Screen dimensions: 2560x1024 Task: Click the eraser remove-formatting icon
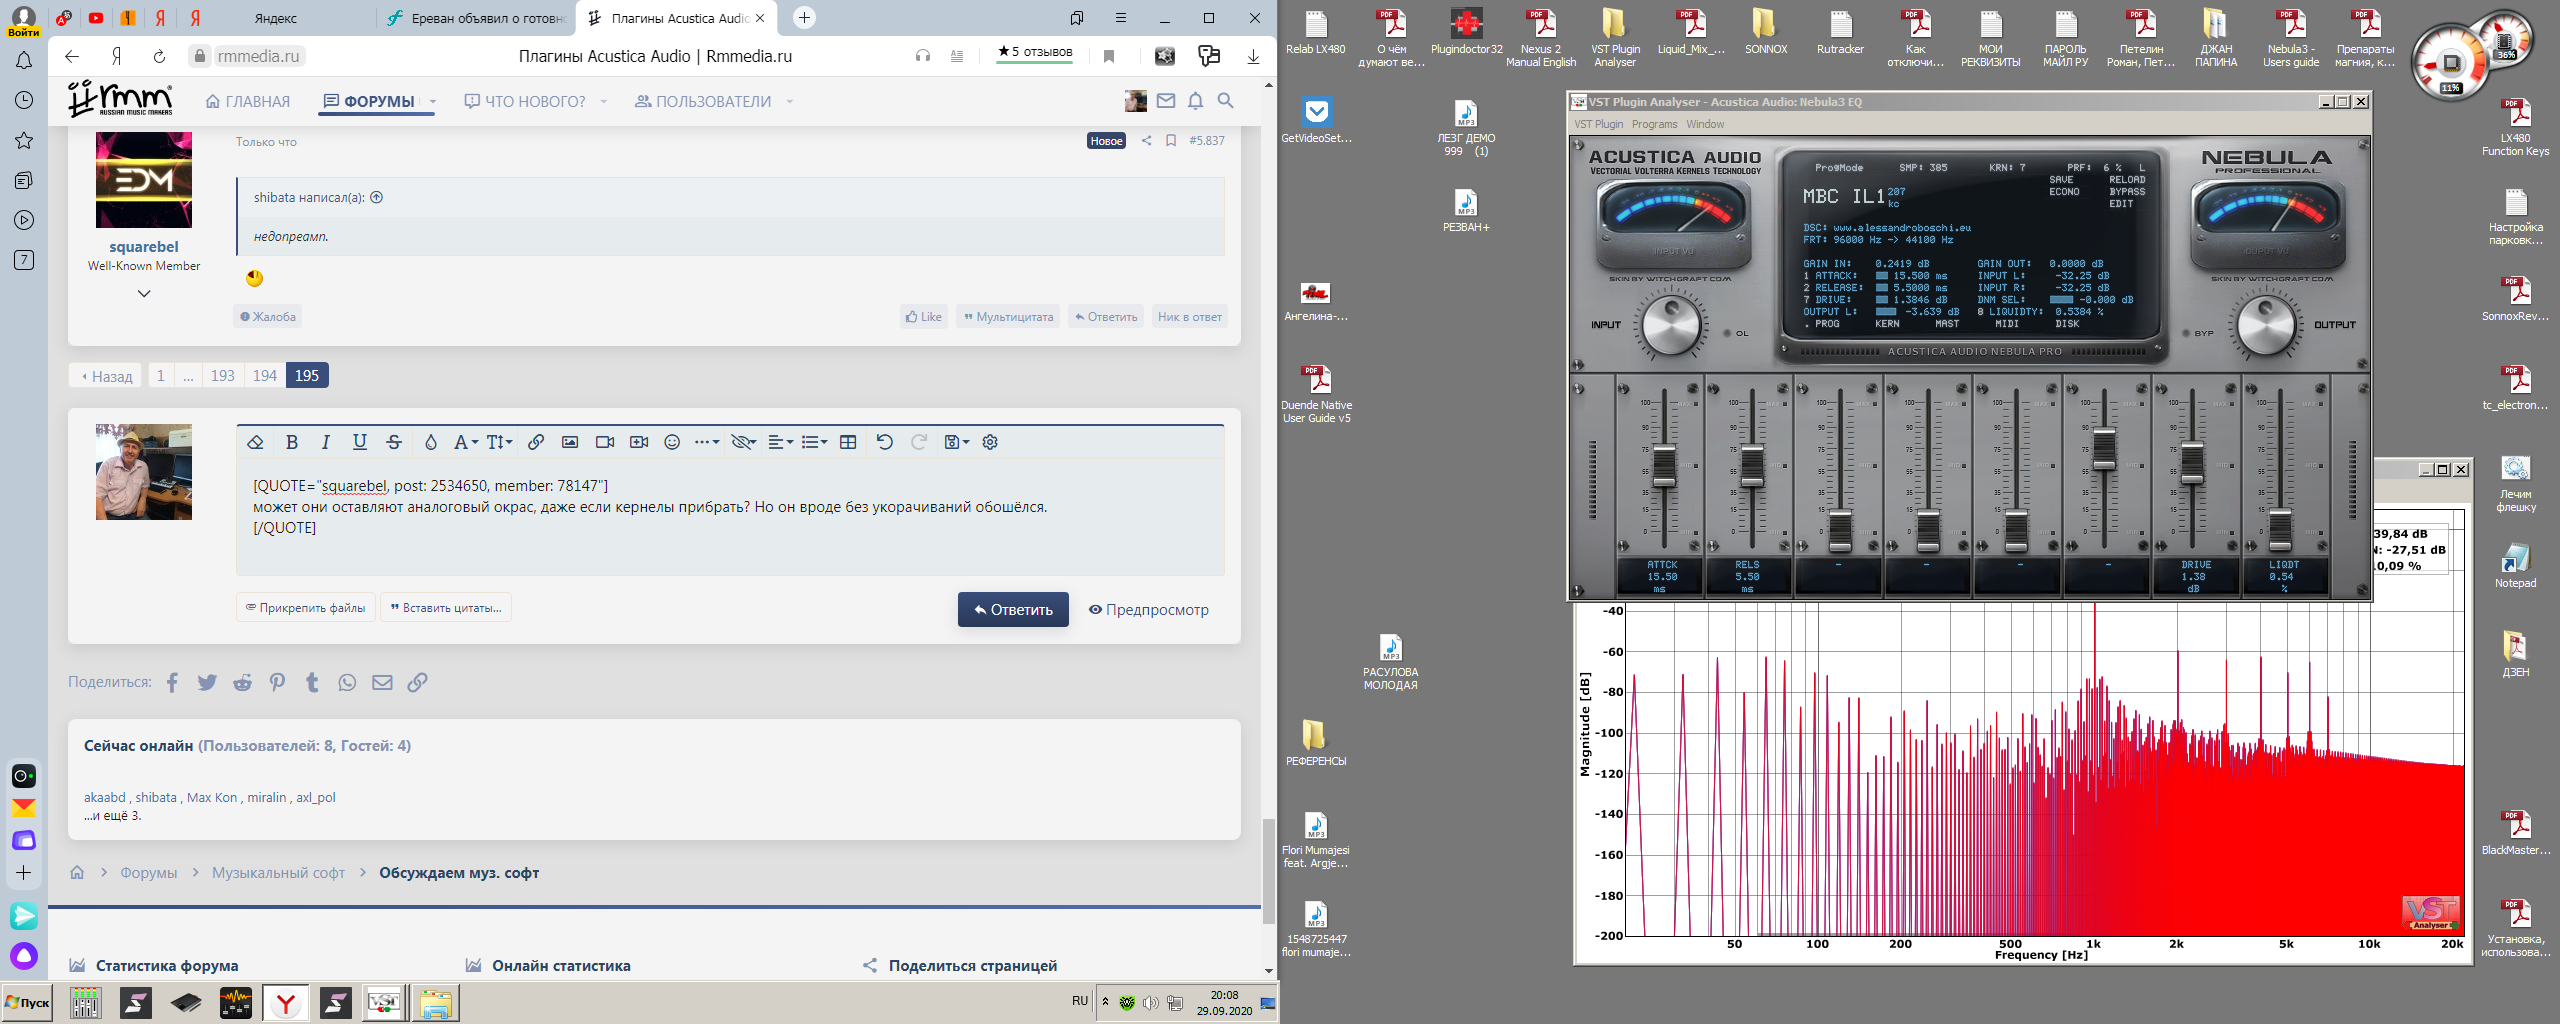(x=256, y=442)
